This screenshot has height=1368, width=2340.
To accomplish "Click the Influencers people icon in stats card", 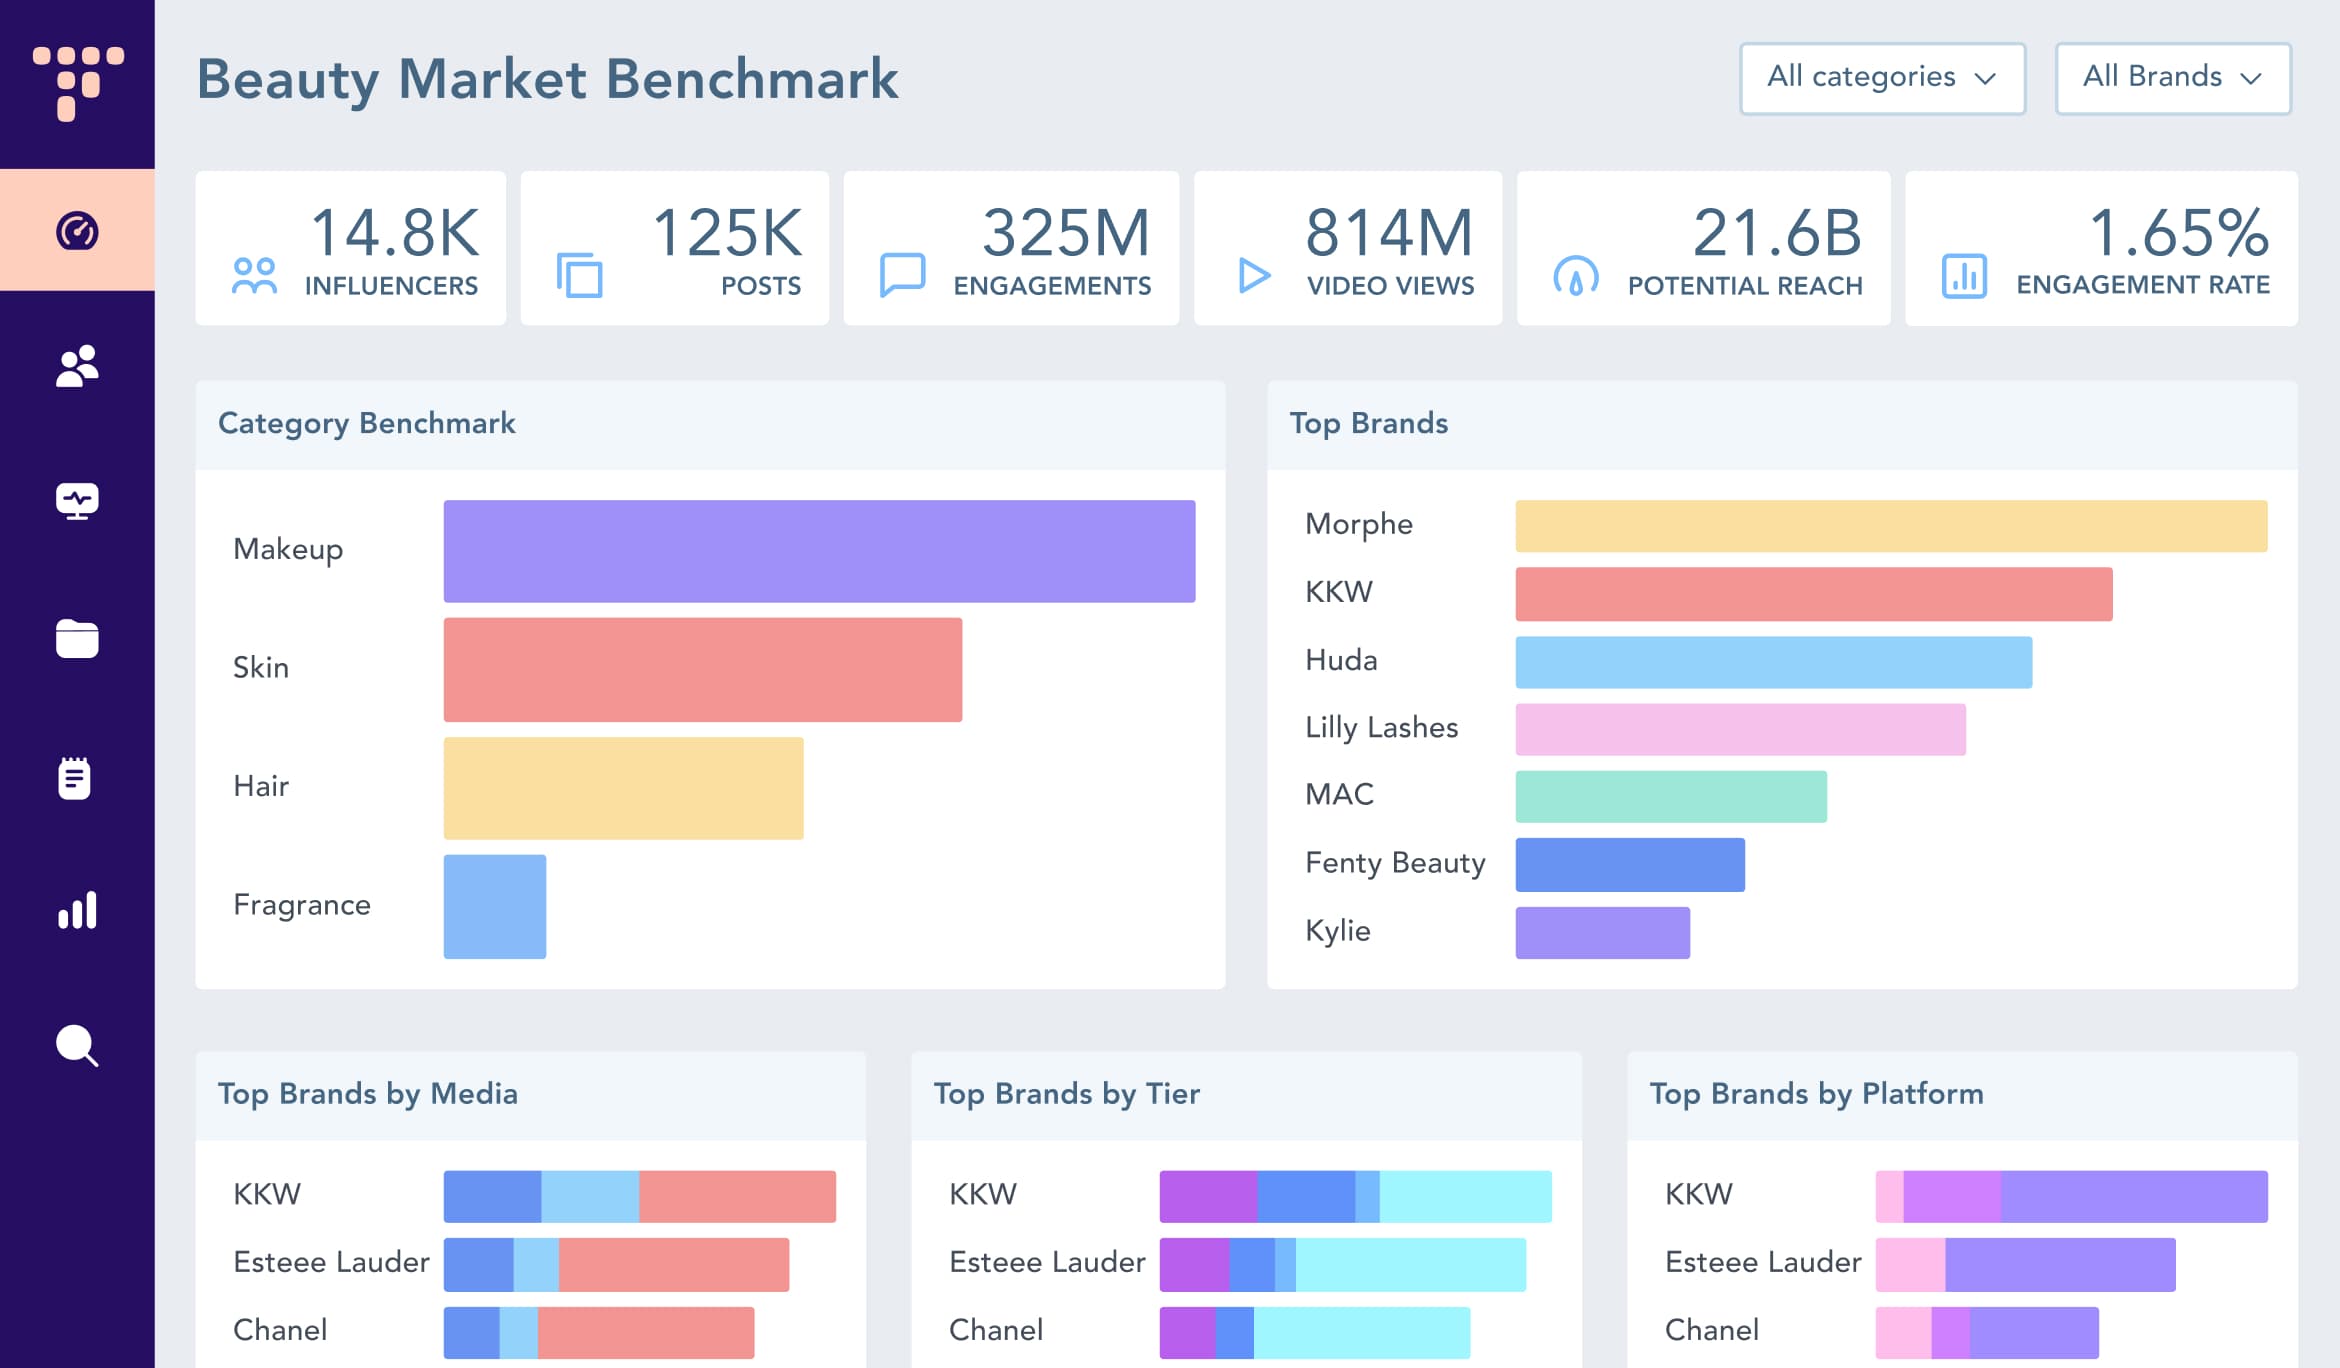I will (x=254, y=275).
